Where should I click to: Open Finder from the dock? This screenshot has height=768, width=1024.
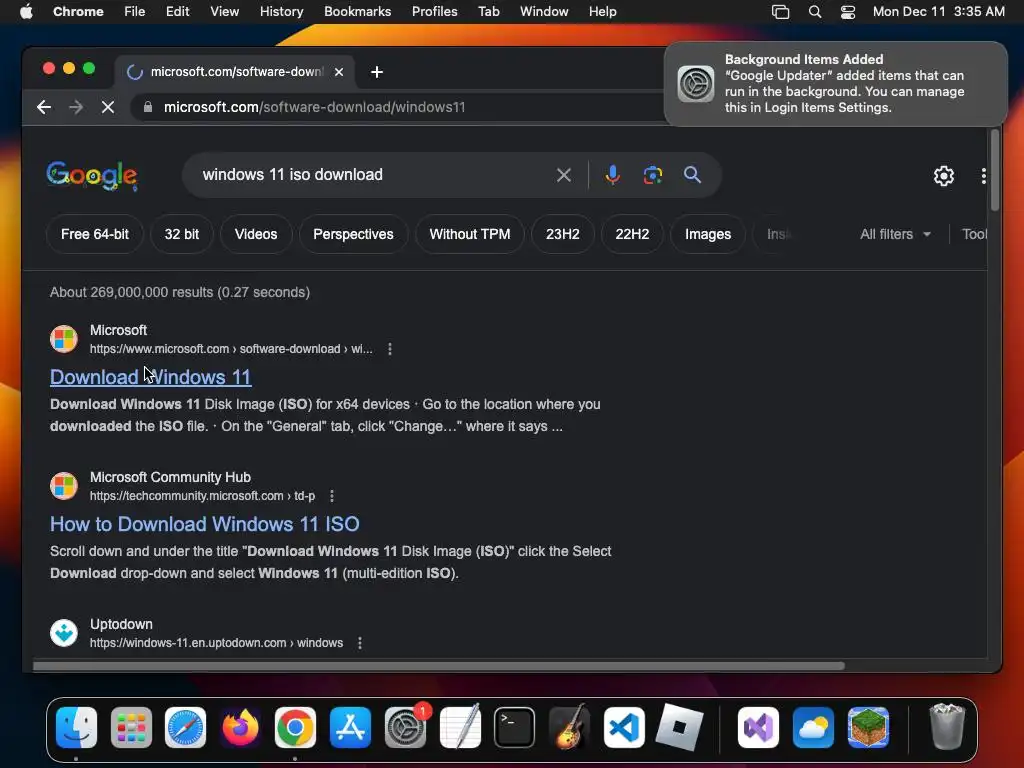point(76,728)
